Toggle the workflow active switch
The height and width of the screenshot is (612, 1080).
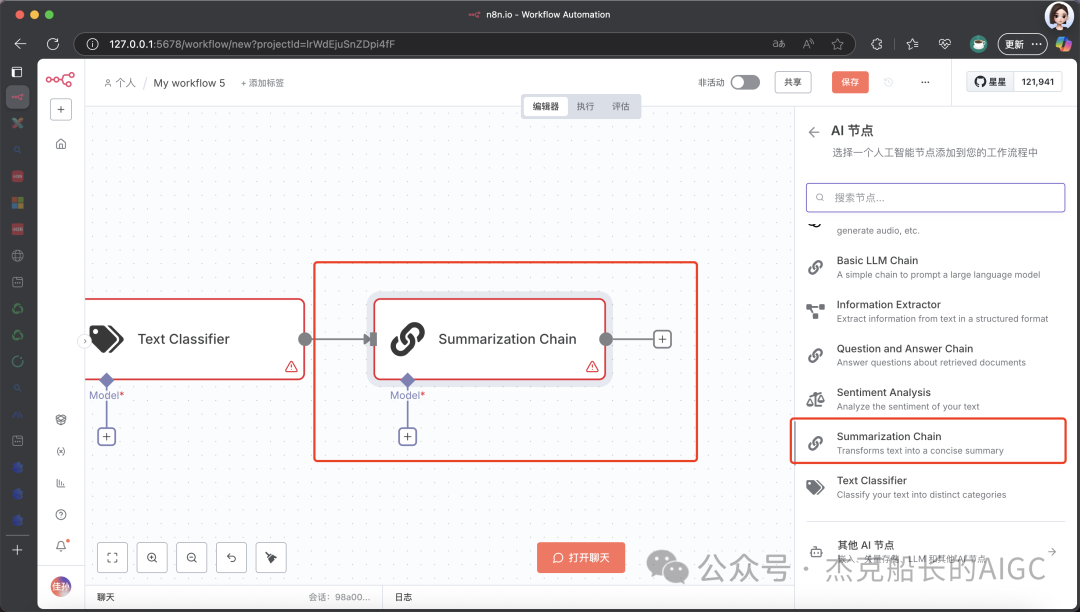[745, 82]
